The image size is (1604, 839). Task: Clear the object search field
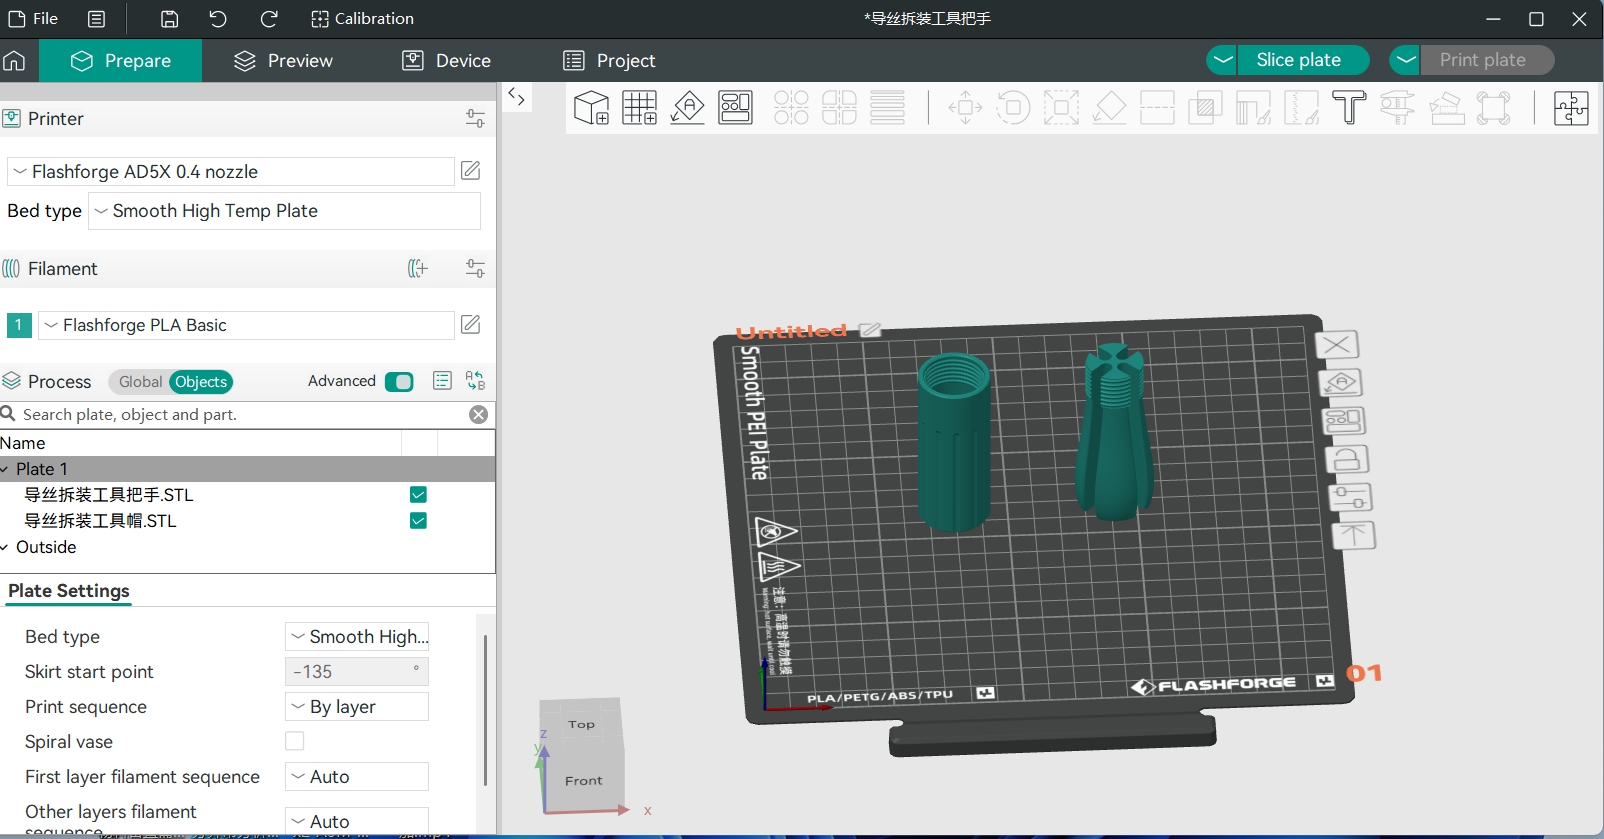[x=479, y=414]
